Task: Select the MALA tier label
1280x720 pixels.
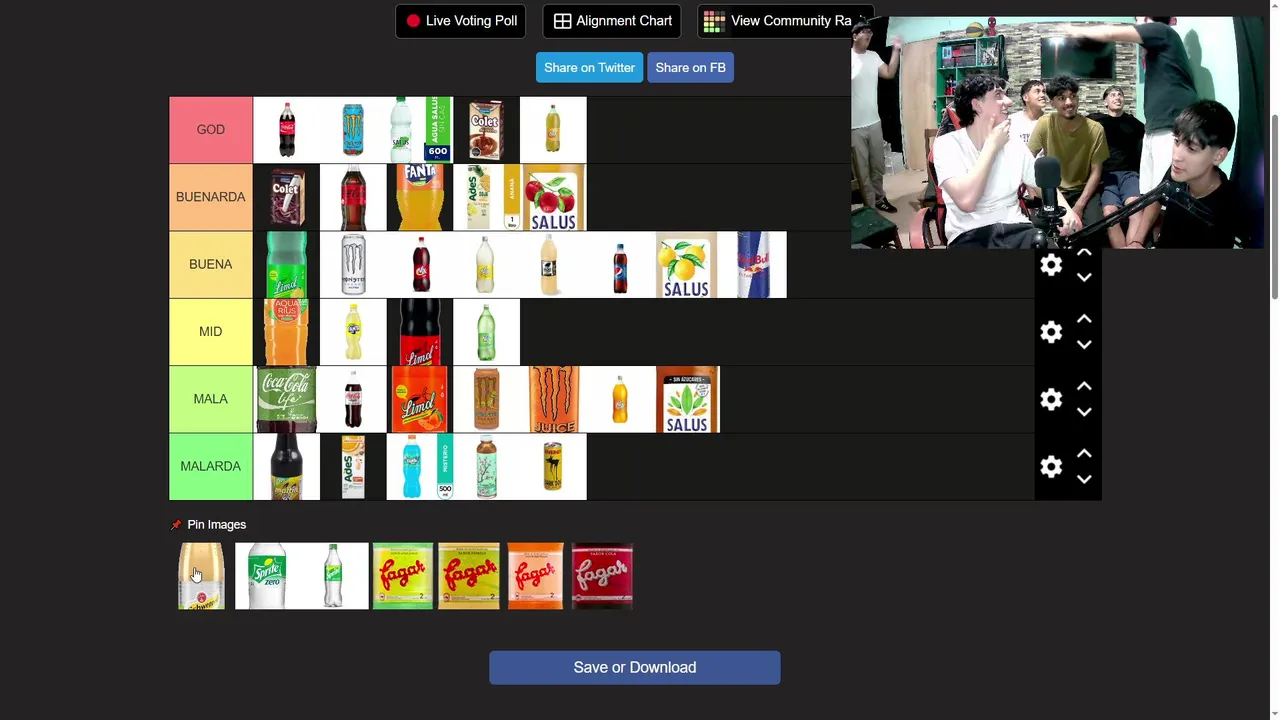Action: click(x=211, y=399)
